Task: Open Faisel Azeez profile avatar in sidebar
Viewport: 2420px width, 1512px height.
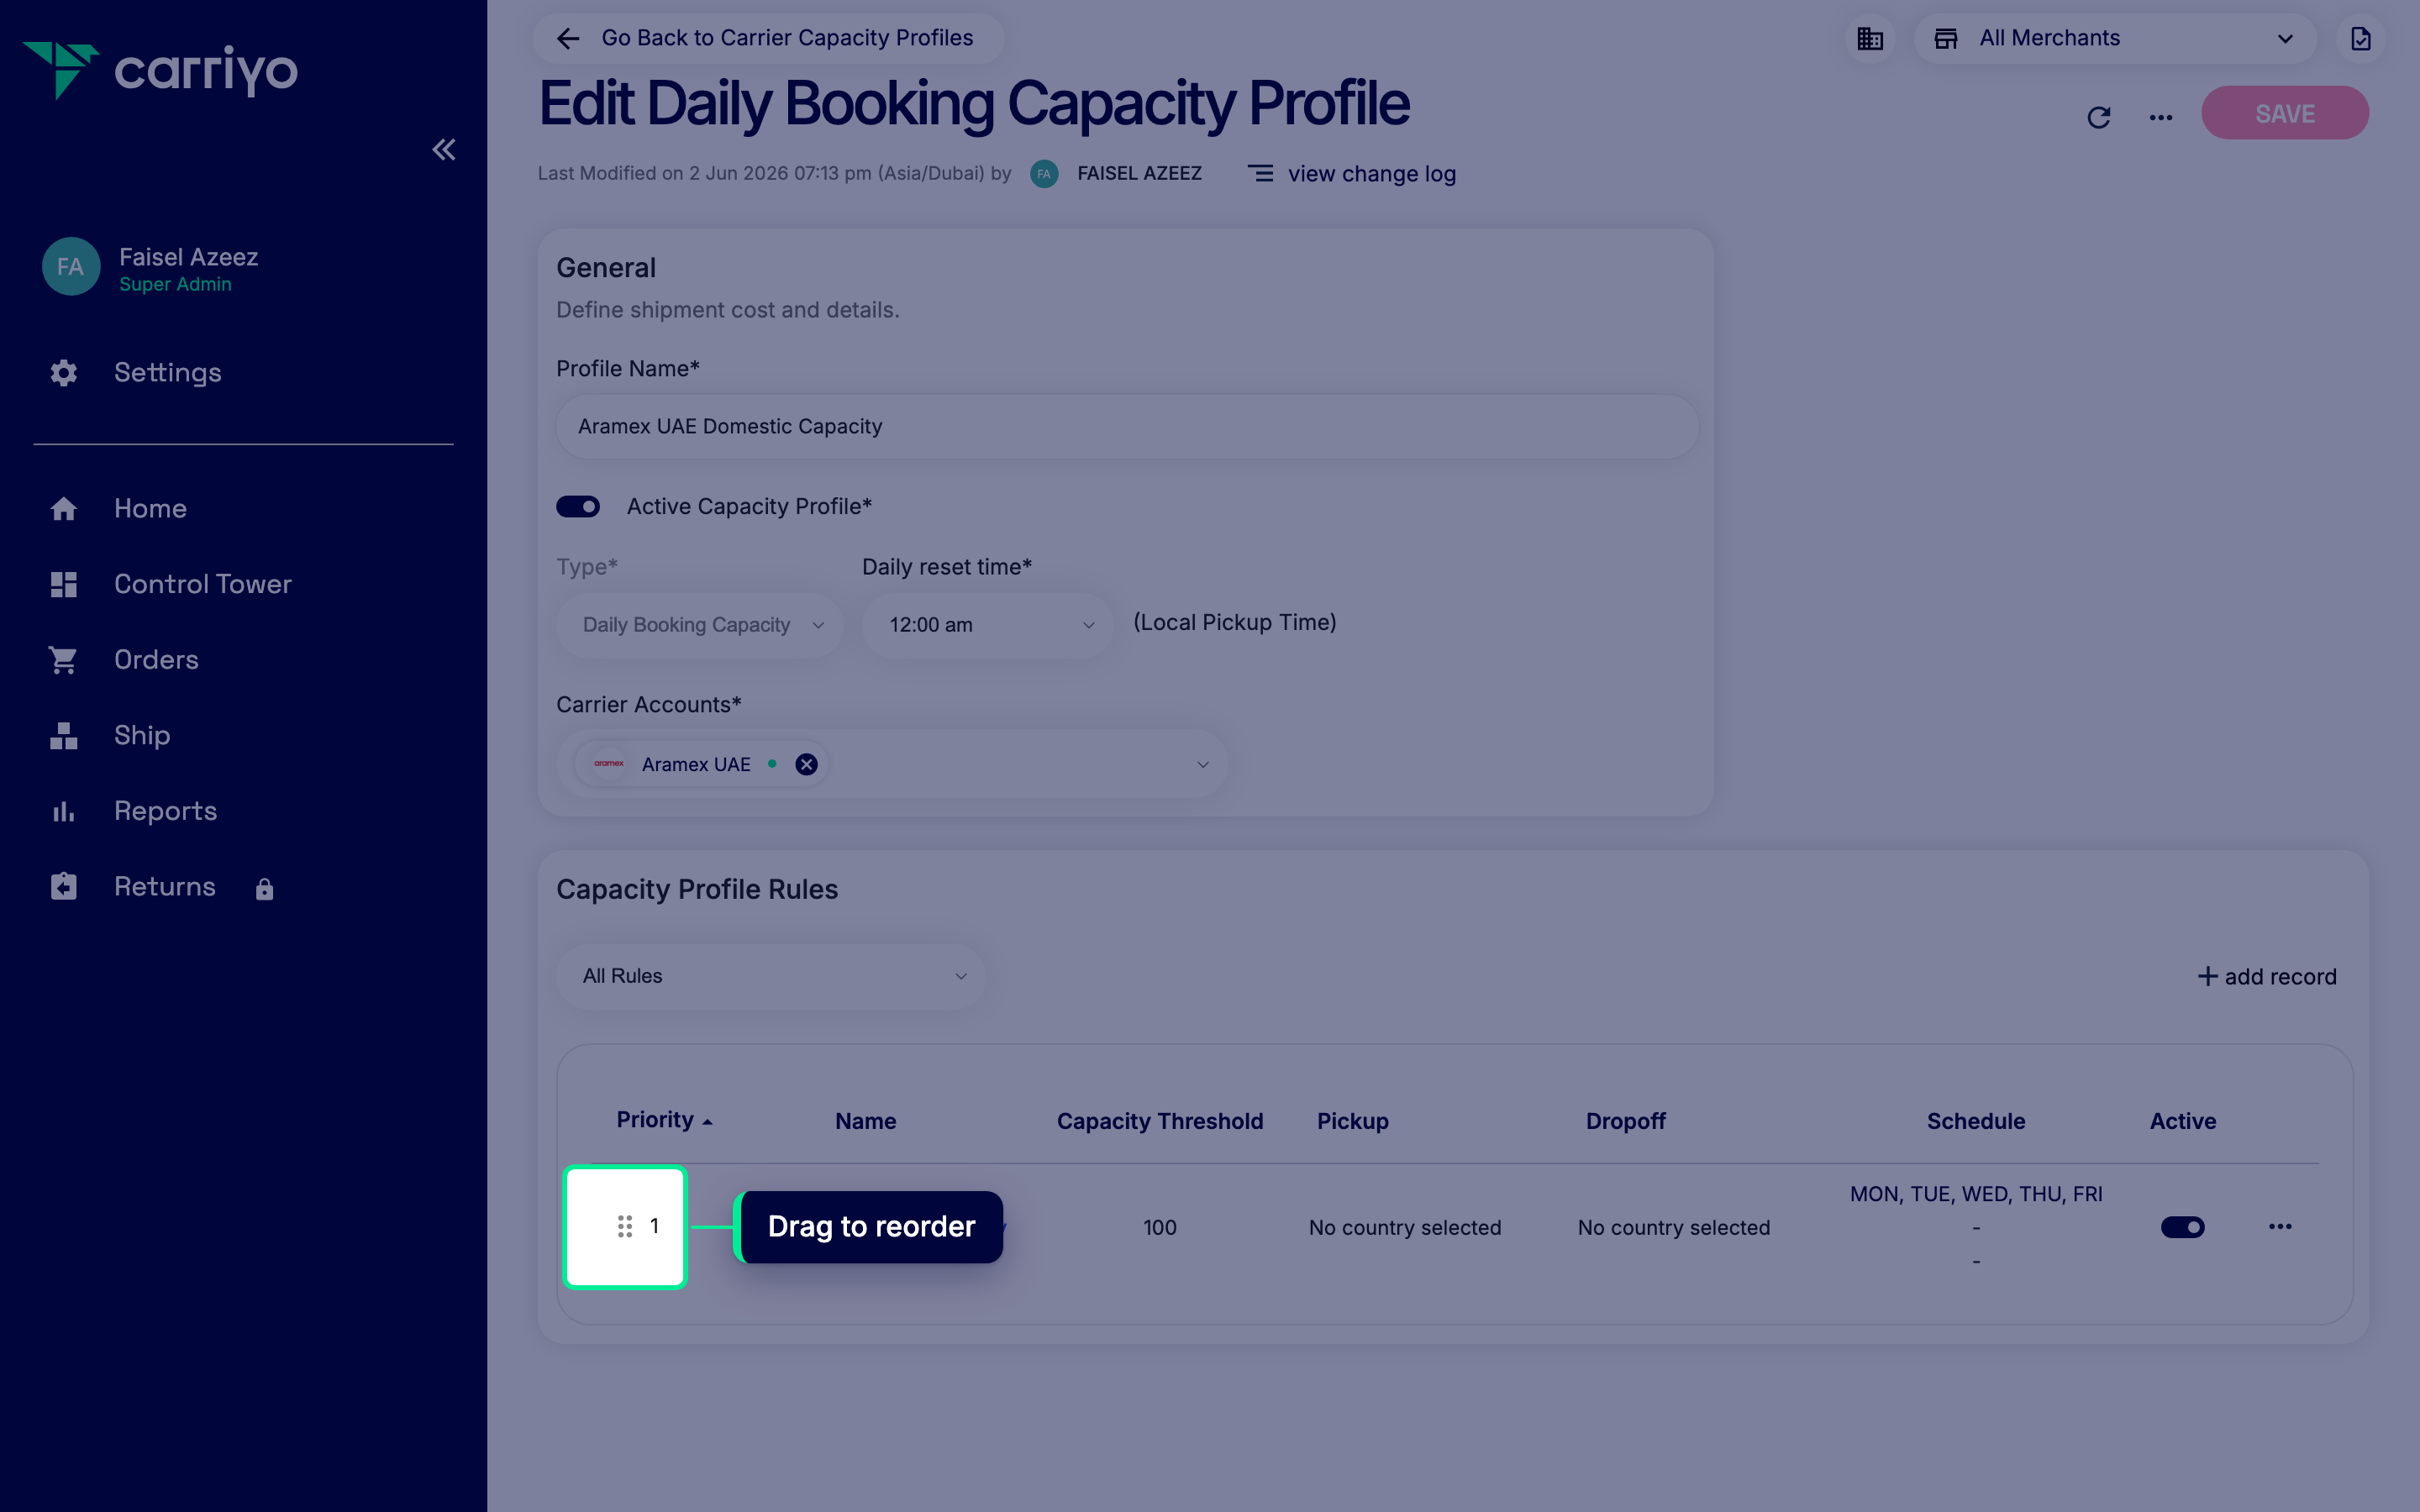Action: (x=70, y=266)
